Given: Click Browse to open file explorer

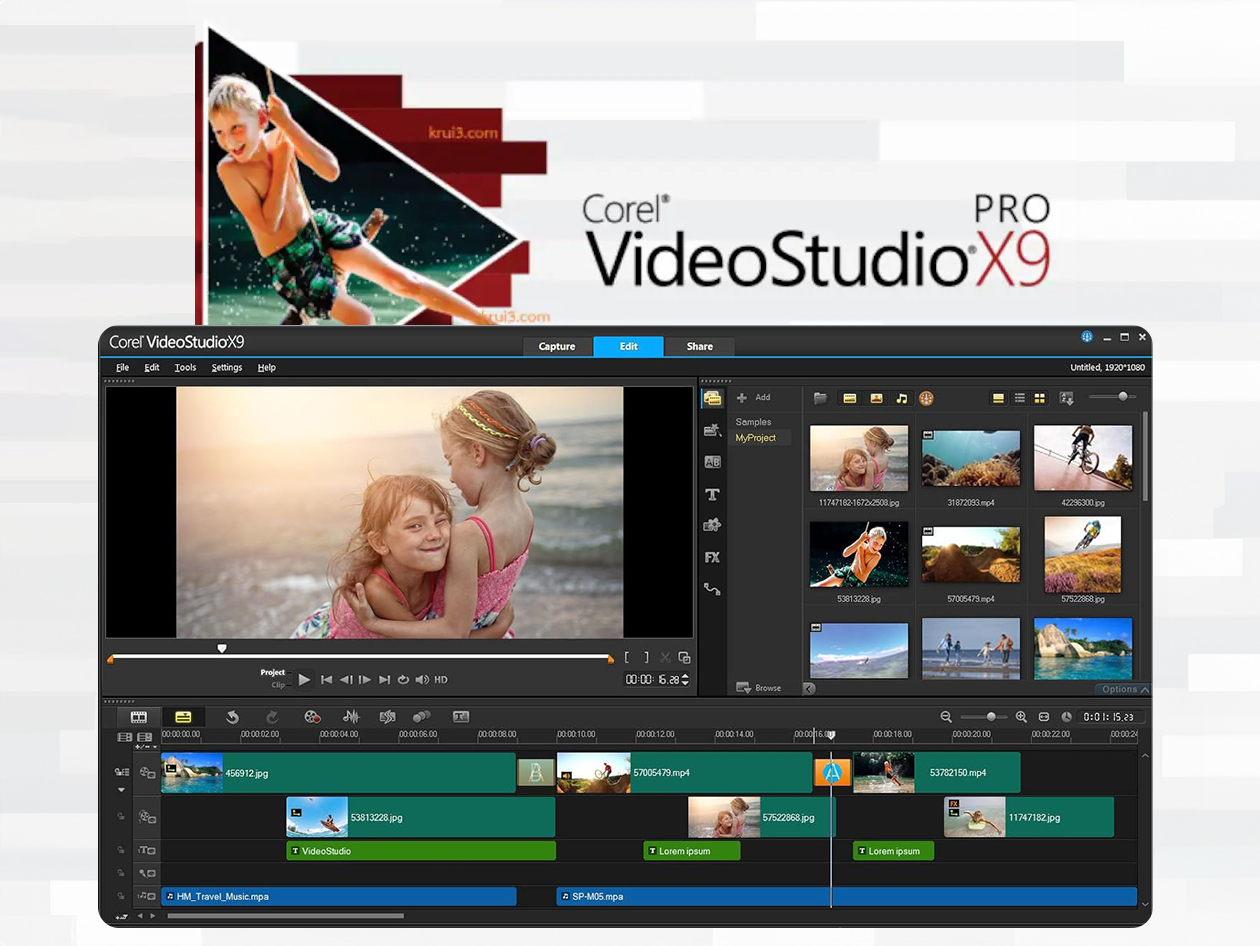Looking at the screenshot, I should [x=759, y=688].
